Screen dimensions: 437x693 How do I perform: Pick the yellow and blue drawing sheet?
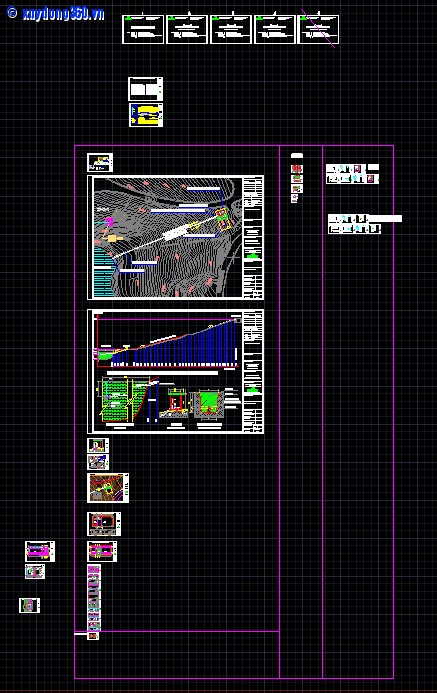[x=146, y=115]
